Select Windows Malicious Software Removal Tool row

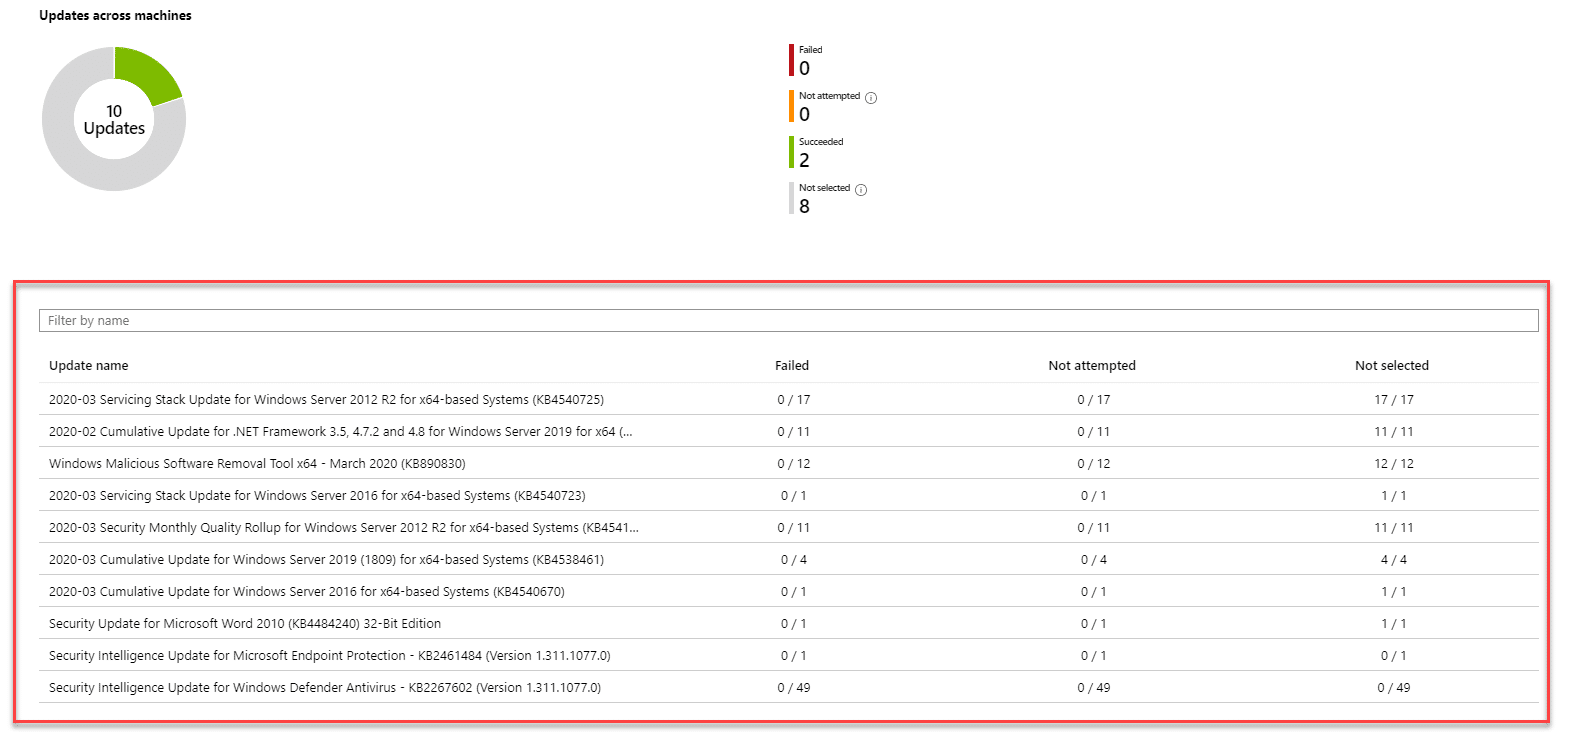coord(788,463)
